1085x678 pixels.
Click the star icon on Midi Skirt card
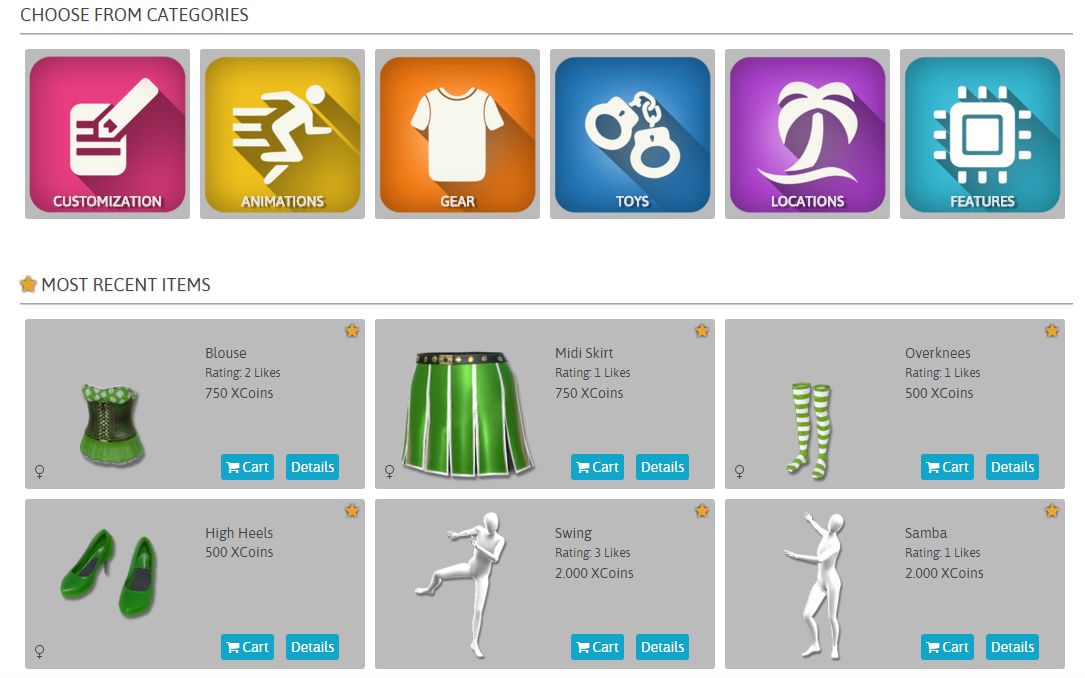(702, 331)
